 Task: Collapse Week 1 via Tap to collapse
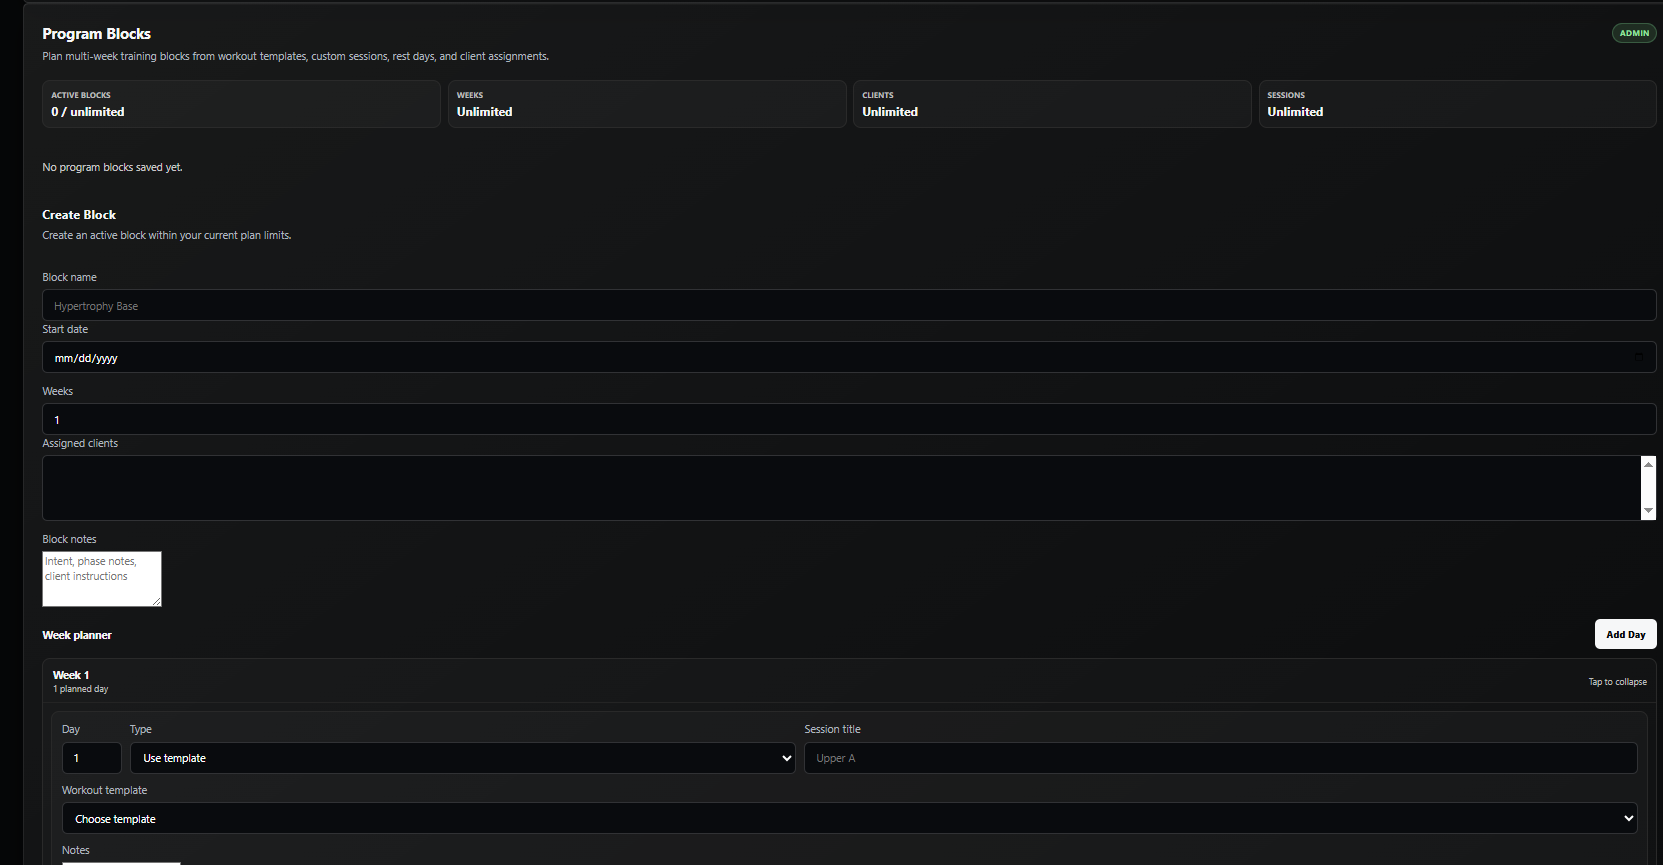click(1617, 682)
